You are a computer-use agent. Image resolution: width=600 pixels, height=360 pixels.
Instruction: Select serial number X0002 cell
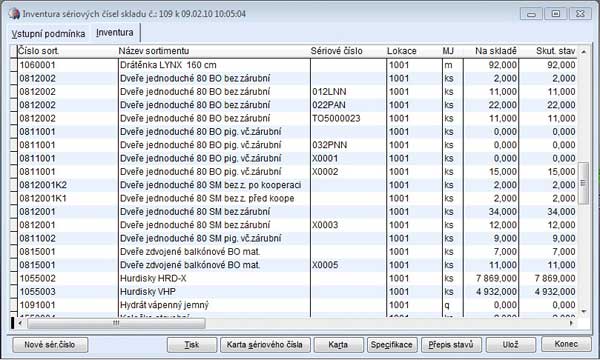(x=348, y=172)
